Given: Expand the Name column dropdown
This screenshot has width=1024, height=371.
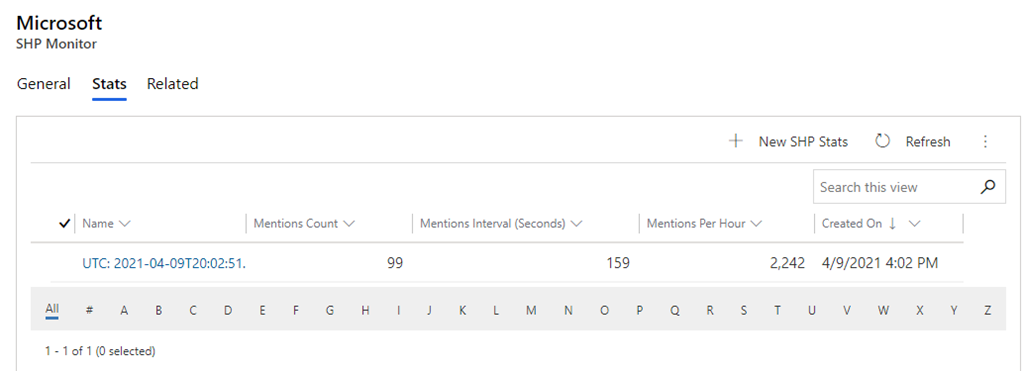Looking at the screenshot, I should coord(125,223).
